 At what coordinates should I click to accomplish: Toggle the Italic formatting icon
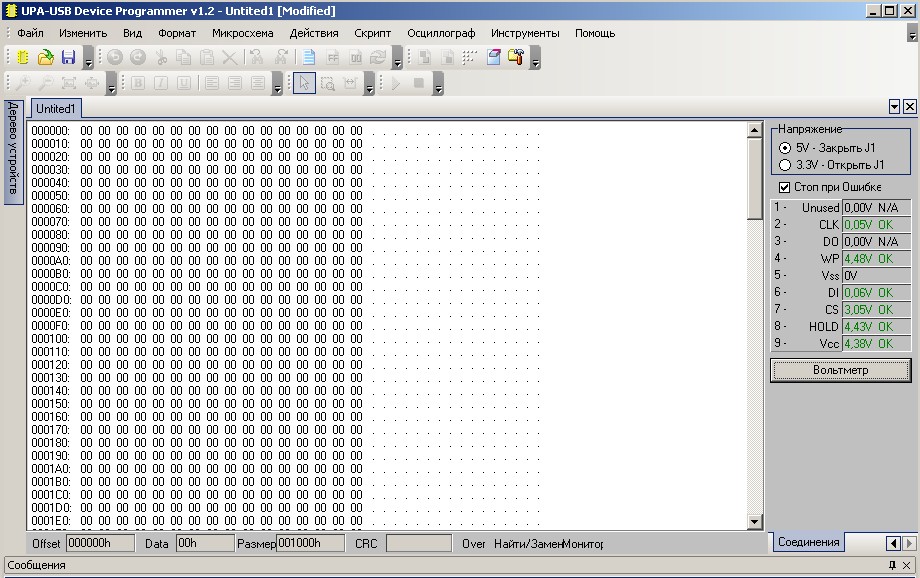coord(161,83)
